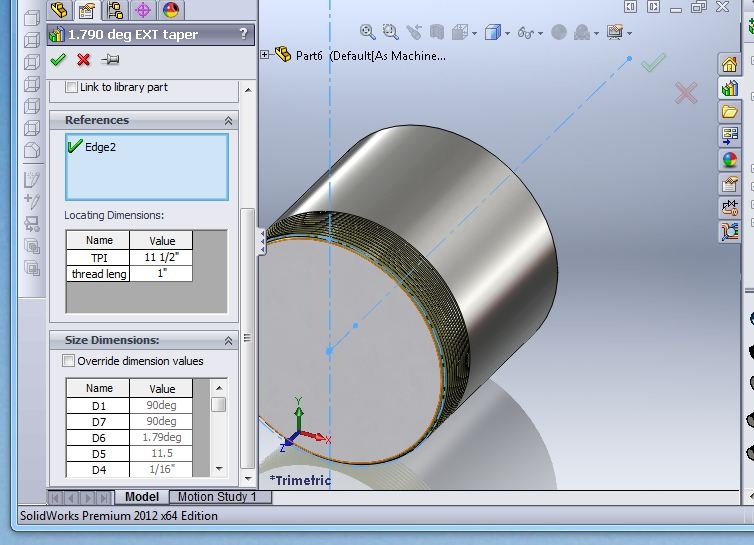
Task: Click property panel scroll up arrow
Action: click(x=248, y=90)
